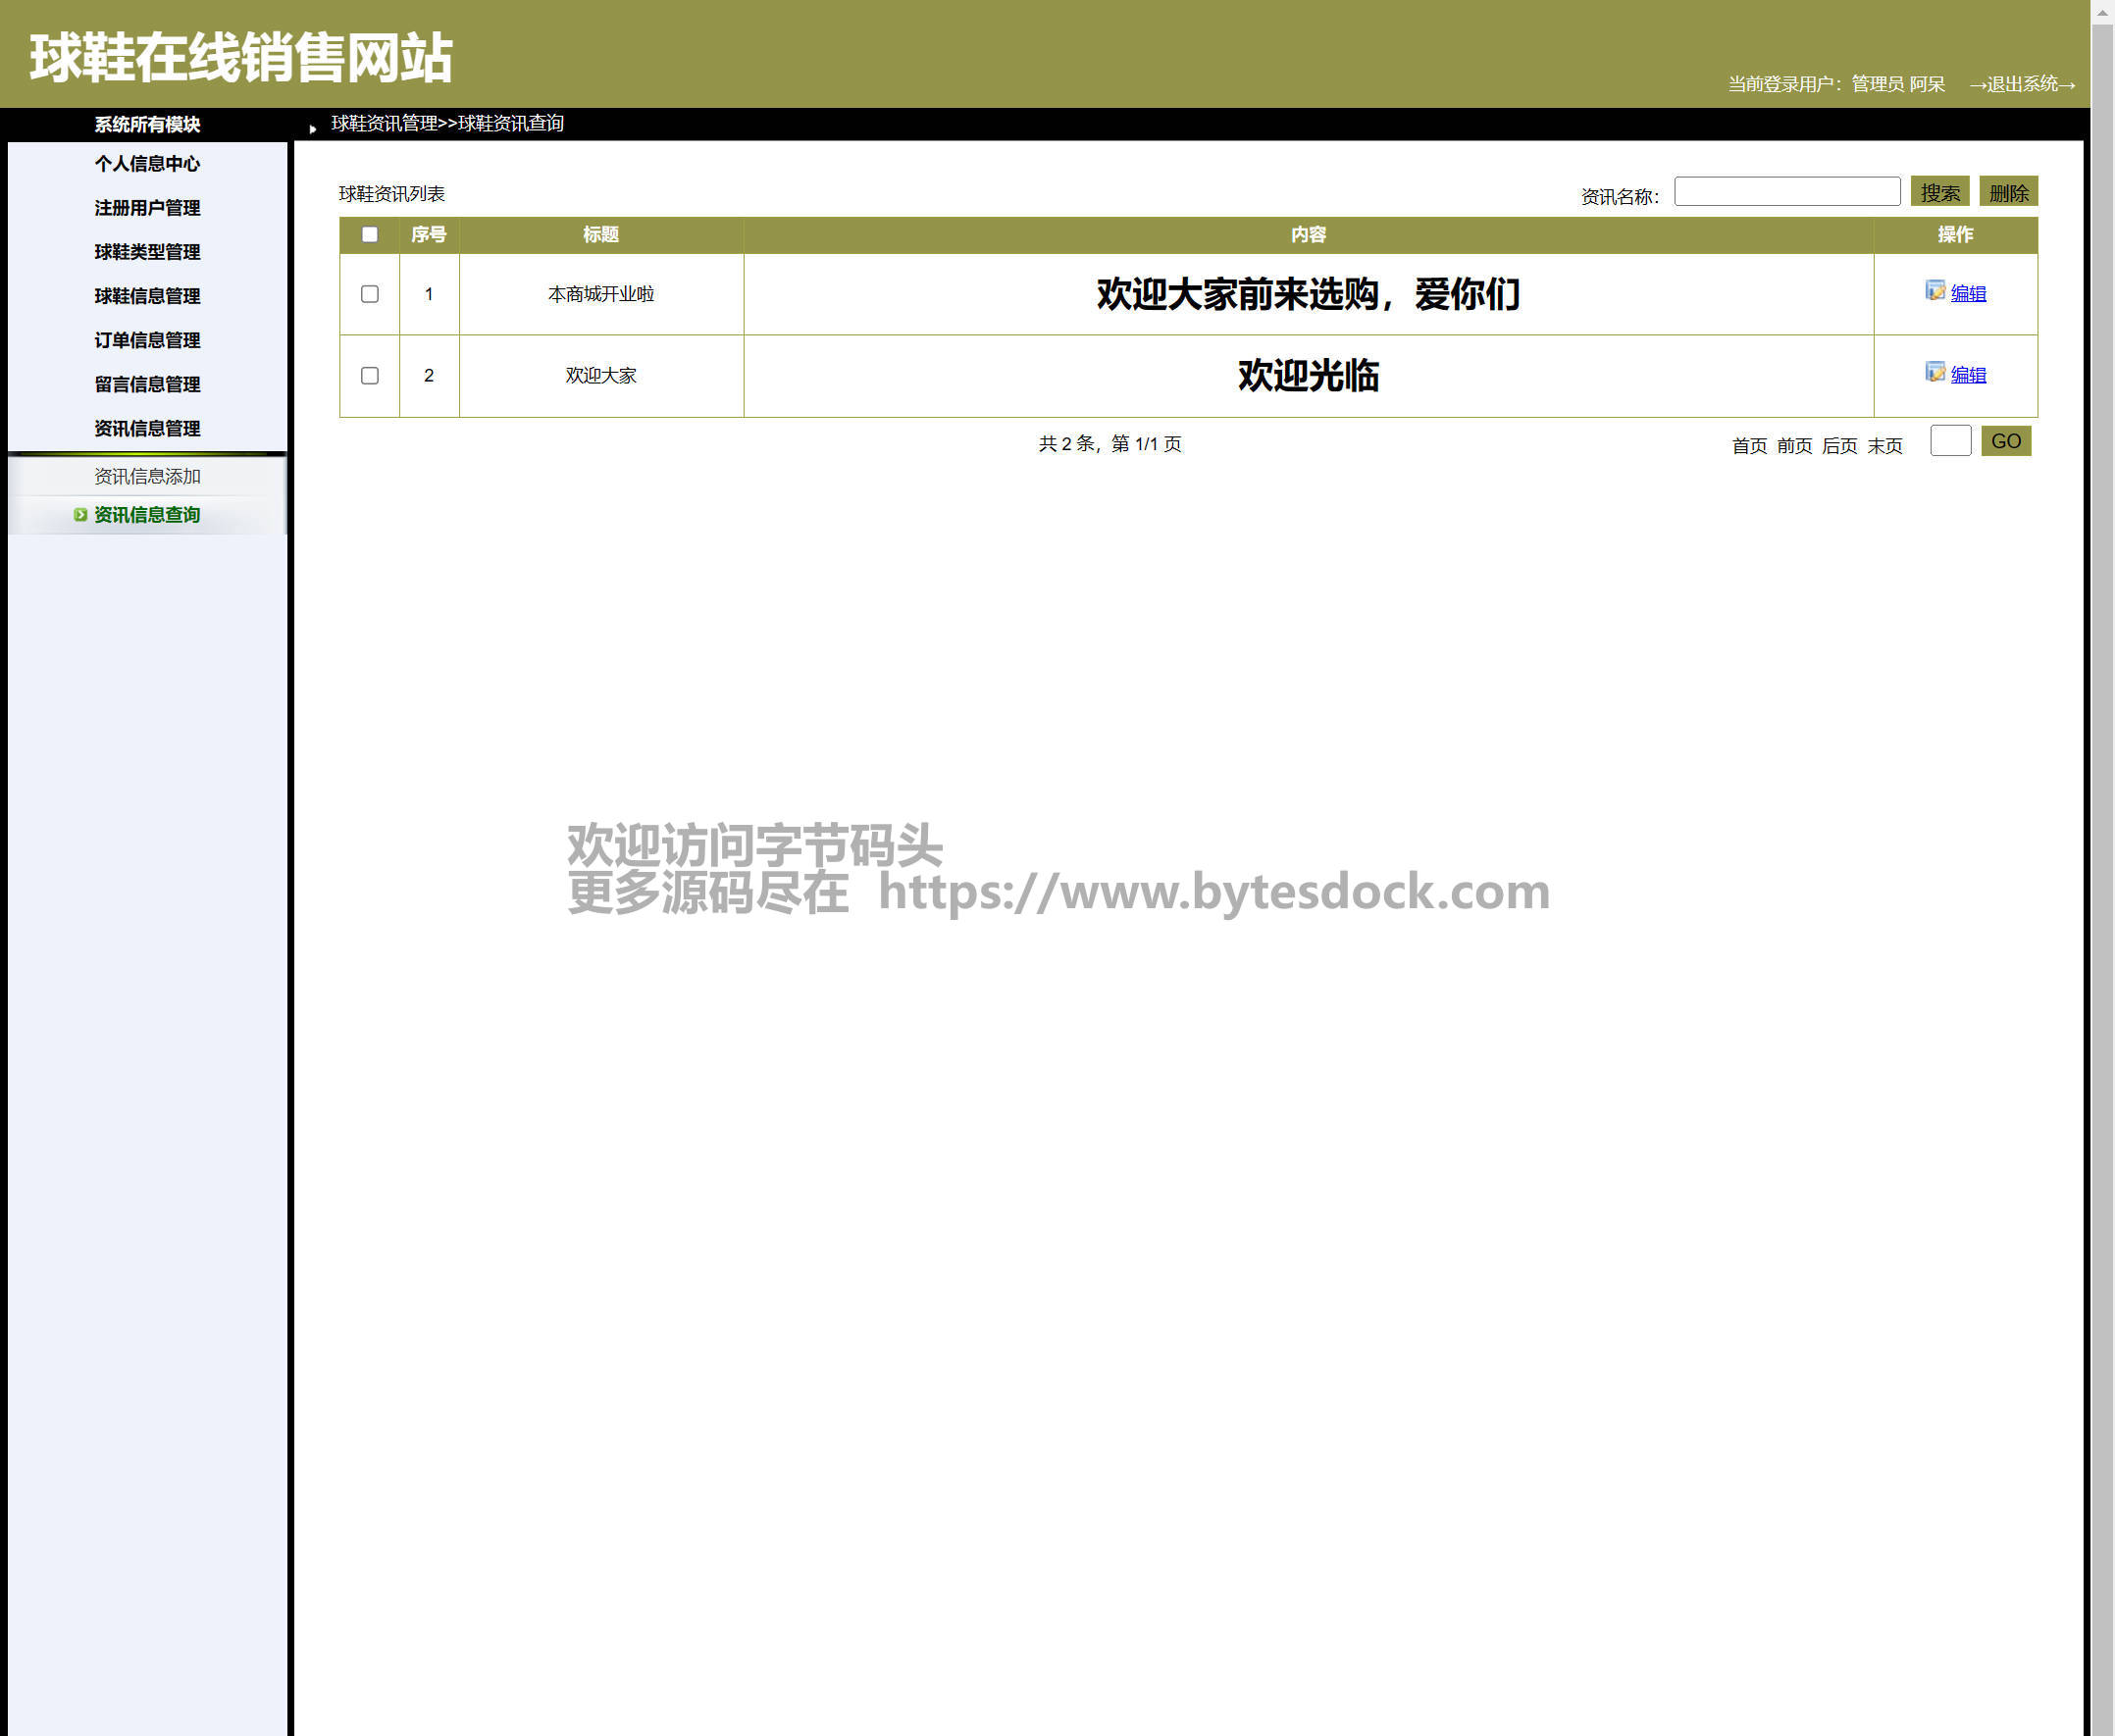Click the breadcrumb arrow before 球鞋资讯管理

click(313, 128)
